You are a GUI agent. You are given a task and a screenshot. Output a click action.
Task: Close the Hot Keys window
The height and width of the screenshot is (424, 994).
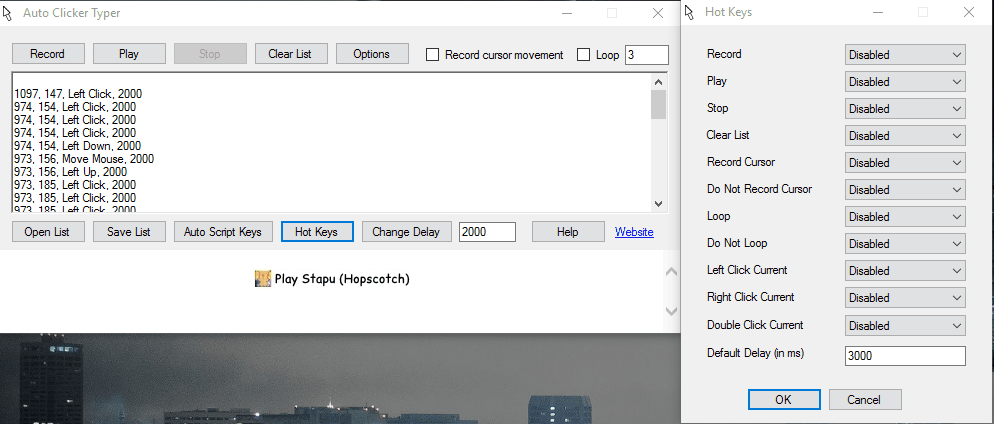[969, 12]
